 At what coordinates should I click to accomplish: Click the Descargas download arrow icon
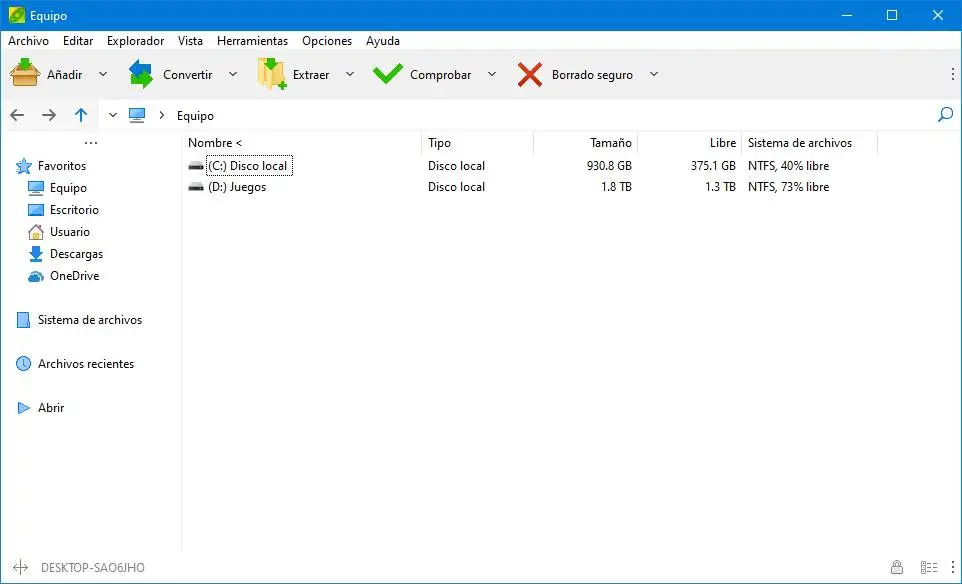(x=36, y=254)
